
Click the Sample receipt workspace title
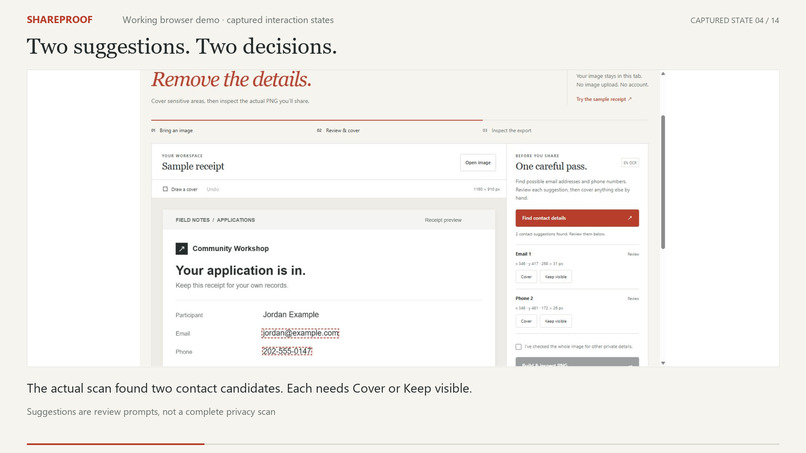pyautogui.click(x=193, y=166)
